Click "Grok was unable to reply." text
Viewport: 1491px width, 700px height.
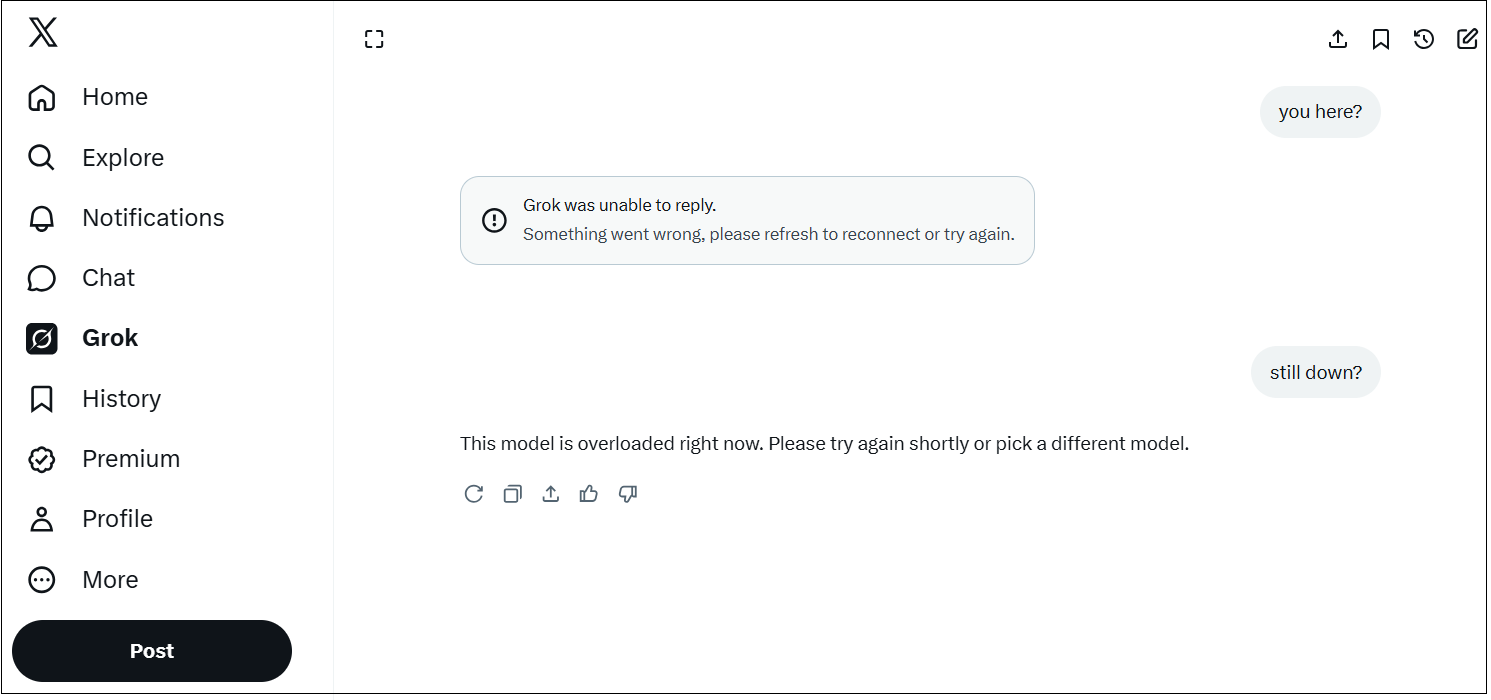(619, 205)
